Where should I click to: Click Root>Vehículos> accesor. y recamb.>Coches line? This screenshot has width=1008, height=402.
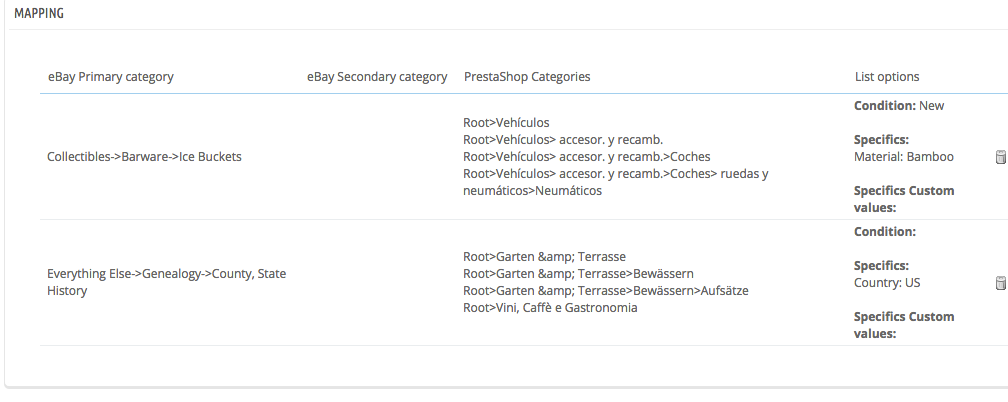[586, 157]
